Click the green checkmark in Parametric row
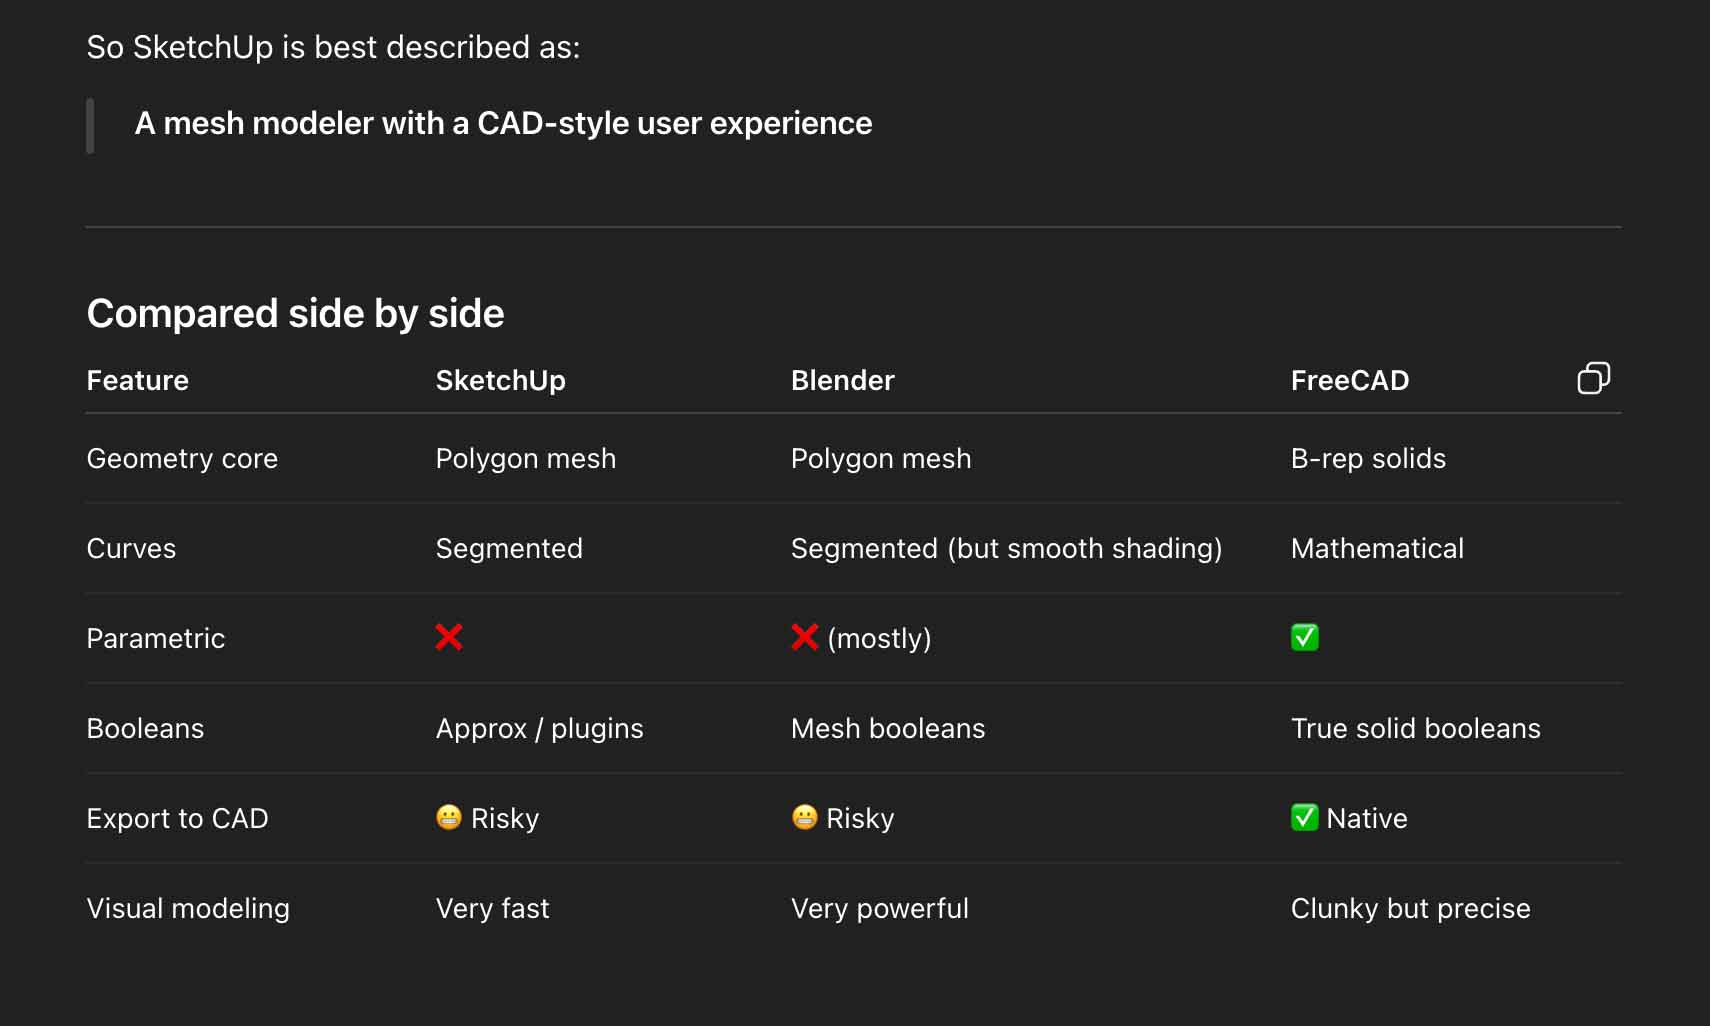The height and width of the screenshot is (1026, 1710). [1304, 637]
